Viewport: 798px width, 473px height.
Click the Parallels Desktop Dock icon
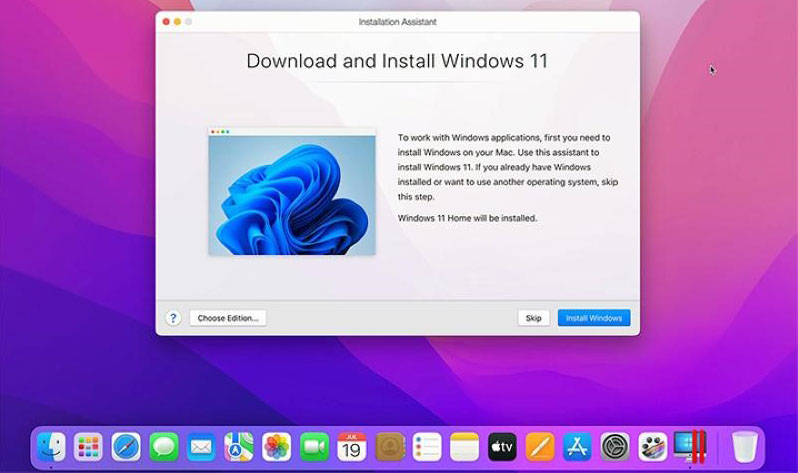(x=690, y=447)
